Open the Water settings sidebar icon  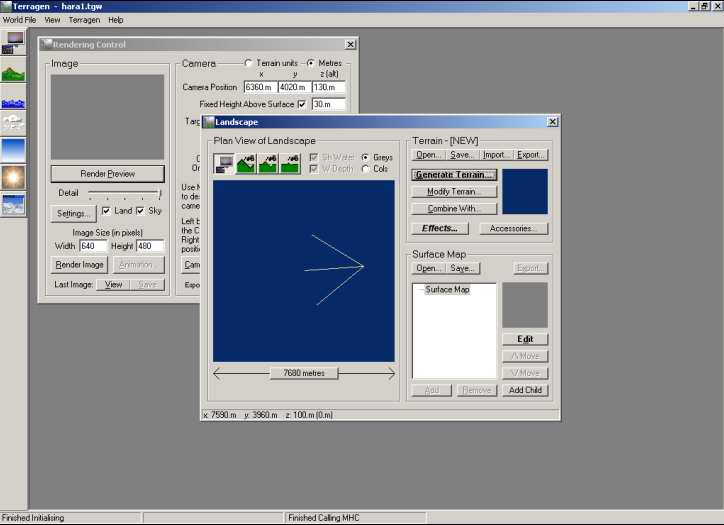pos(14,101)
